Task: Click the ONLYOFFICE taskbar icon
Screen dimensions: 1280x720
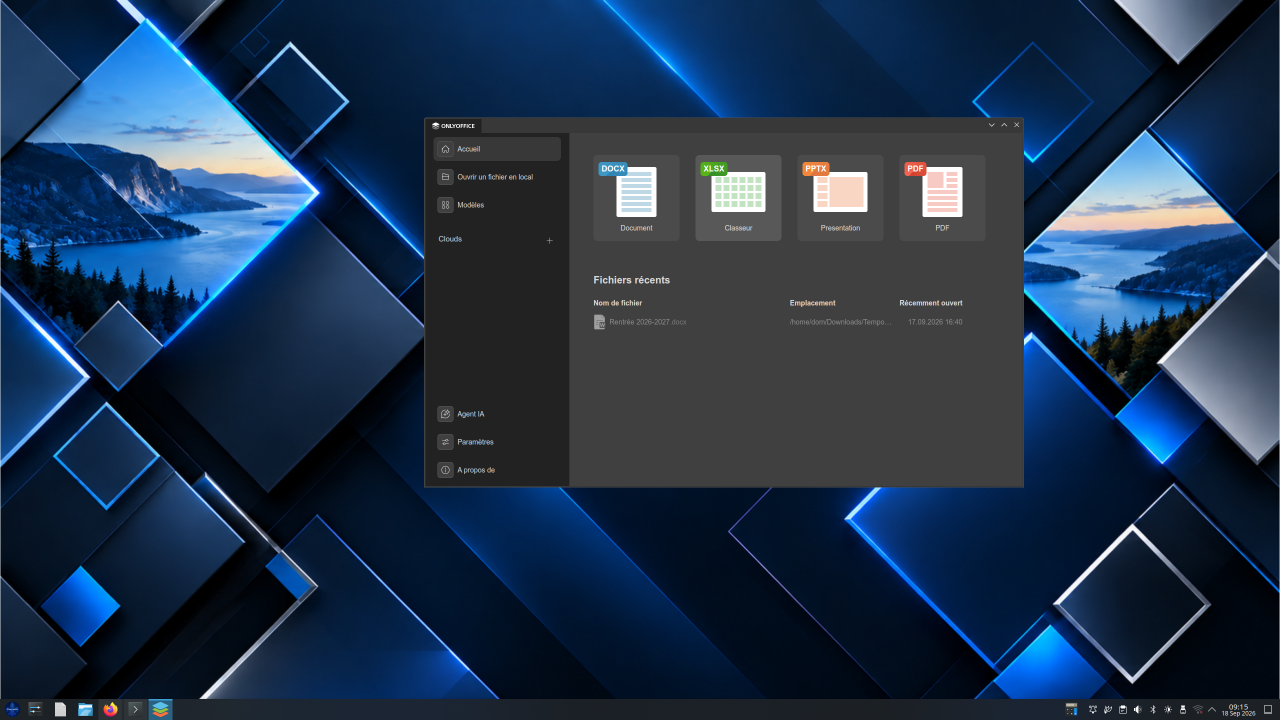Action: pos(160,709)
